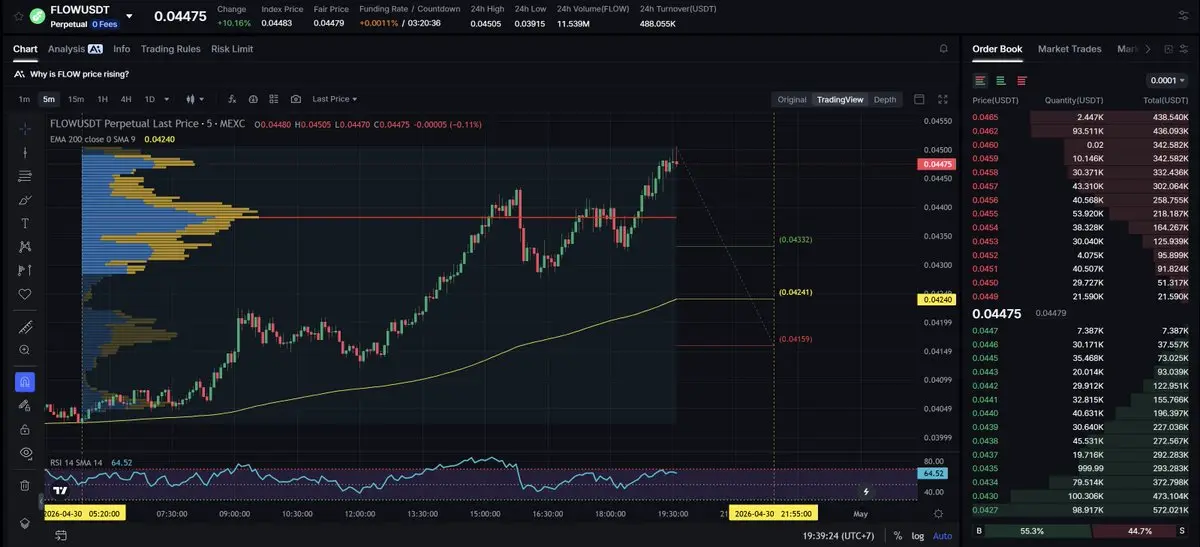Open the Chart tab
This screenshot has width=1200, height=547.
pyautogui.click(x=25, y=49)
